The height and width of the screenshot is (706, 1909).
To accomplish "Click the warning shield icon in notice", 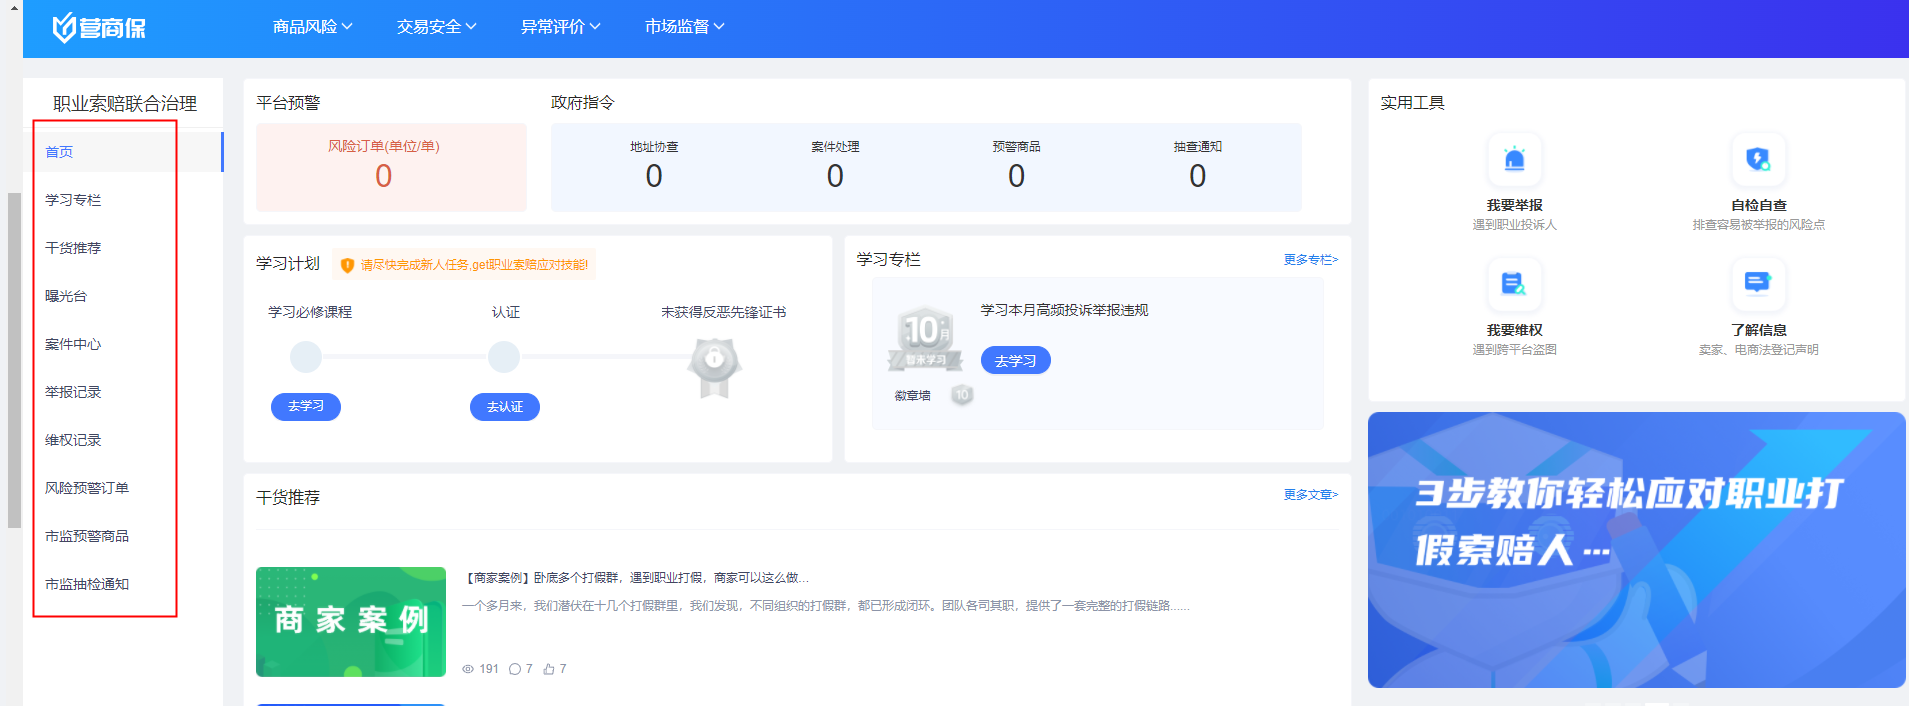I will pos(347,265).
